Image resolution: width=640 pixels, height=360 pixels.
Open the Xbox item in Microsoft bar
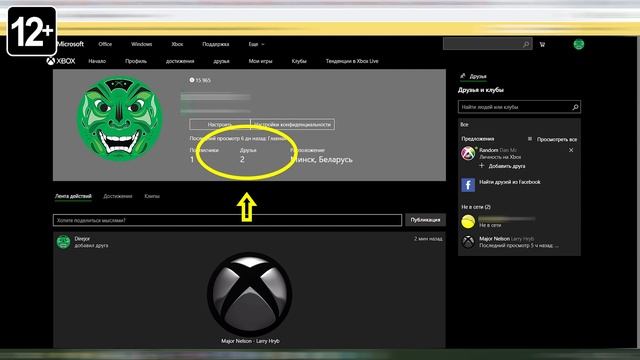[177, 44]
